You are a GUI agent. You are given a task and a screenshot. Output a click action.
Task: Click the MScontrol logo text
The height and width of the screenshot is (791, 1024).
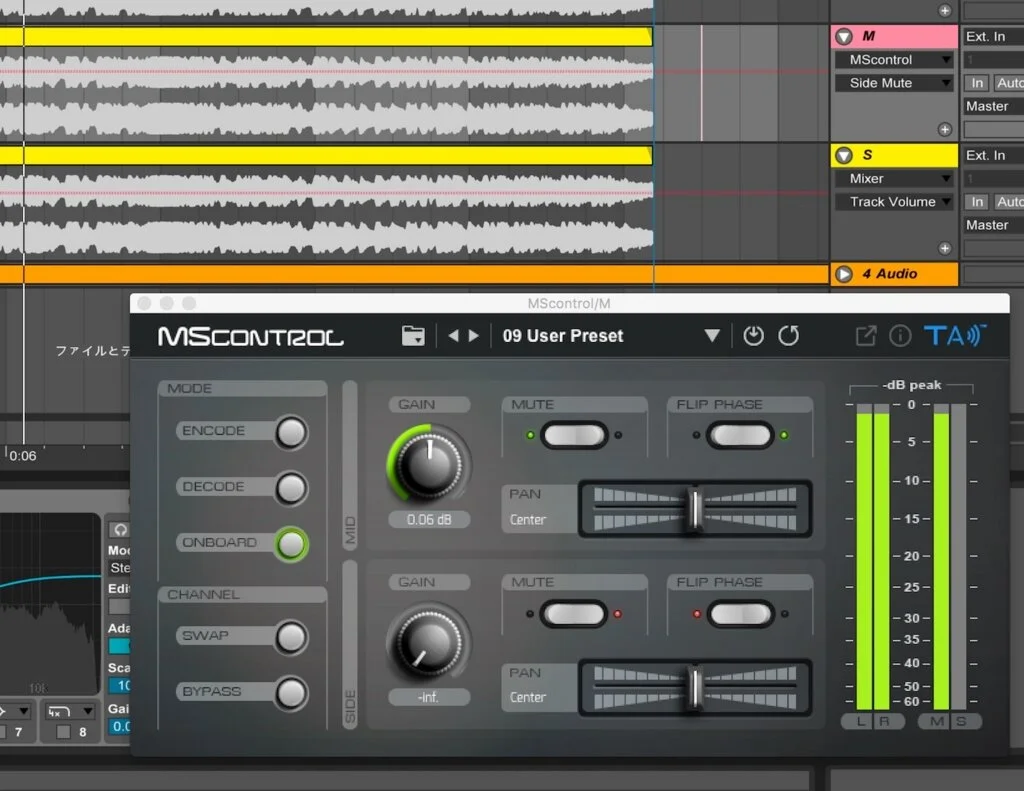point(251,337)
